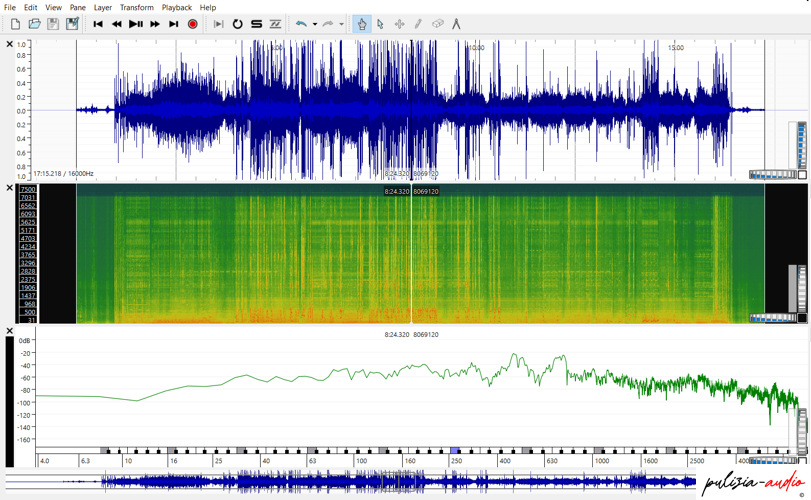Click the 7500 Hz label on the spectrogram scale

[28, 189]
